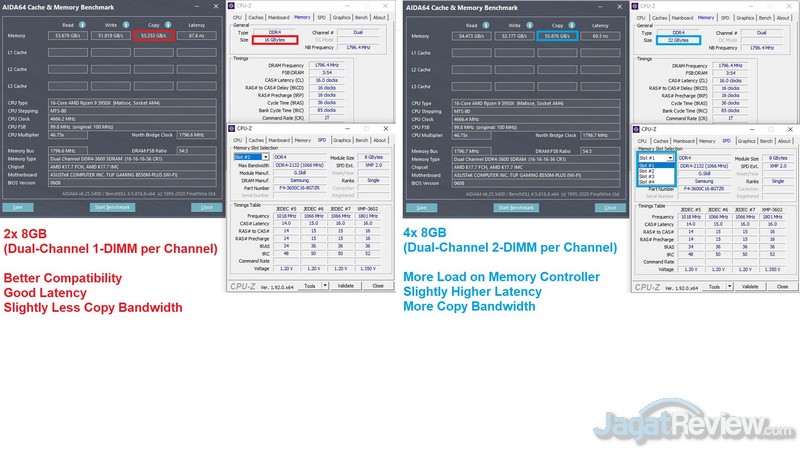Open About tab in right CPU-Z SPD window
800x450 pixels.
[784, 141]
